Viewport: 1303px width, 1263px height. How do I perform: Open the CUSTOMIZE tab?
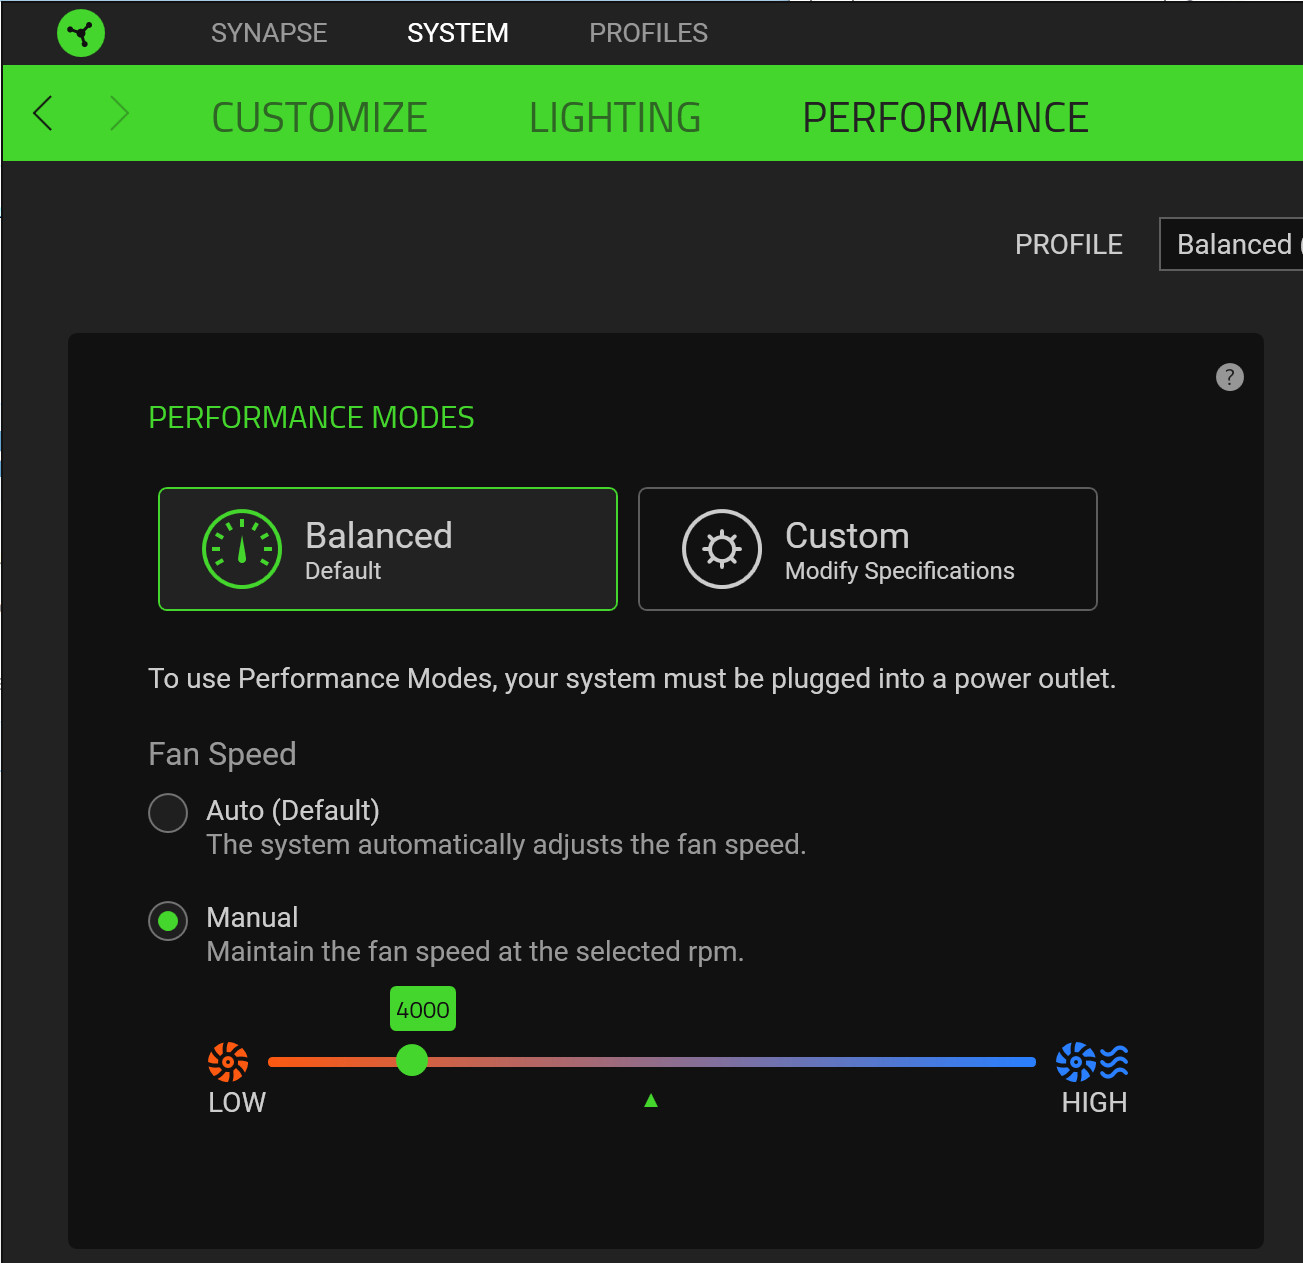[320, 118]
